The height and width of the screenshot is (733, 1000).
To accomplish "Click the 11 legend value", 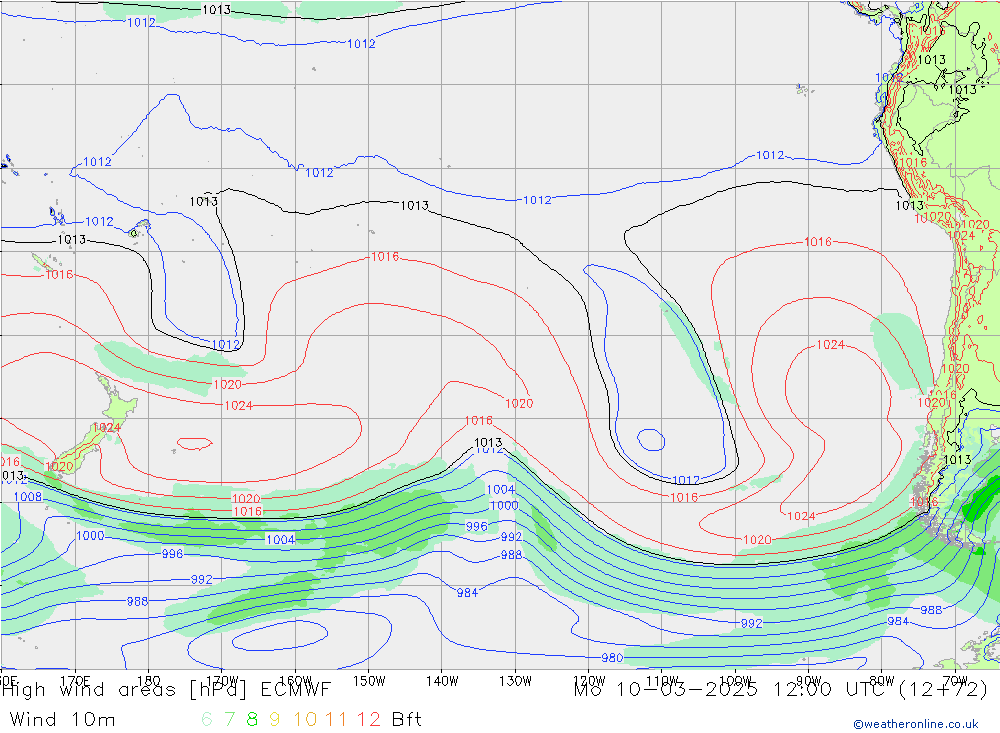I will 336,720.
